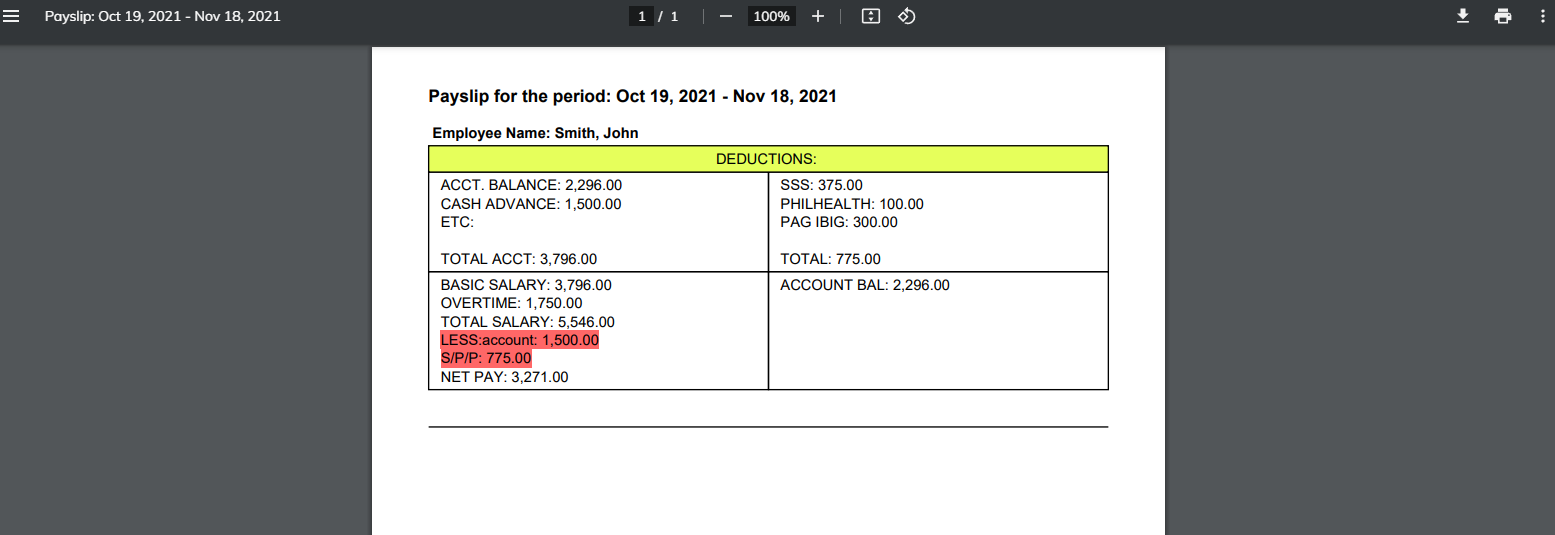Select the highlighted S/P/P: 775.00 line
Image resolution: width=1555 pixels, height=535 pixels.
pyautogui.click(x=486, y=358)
